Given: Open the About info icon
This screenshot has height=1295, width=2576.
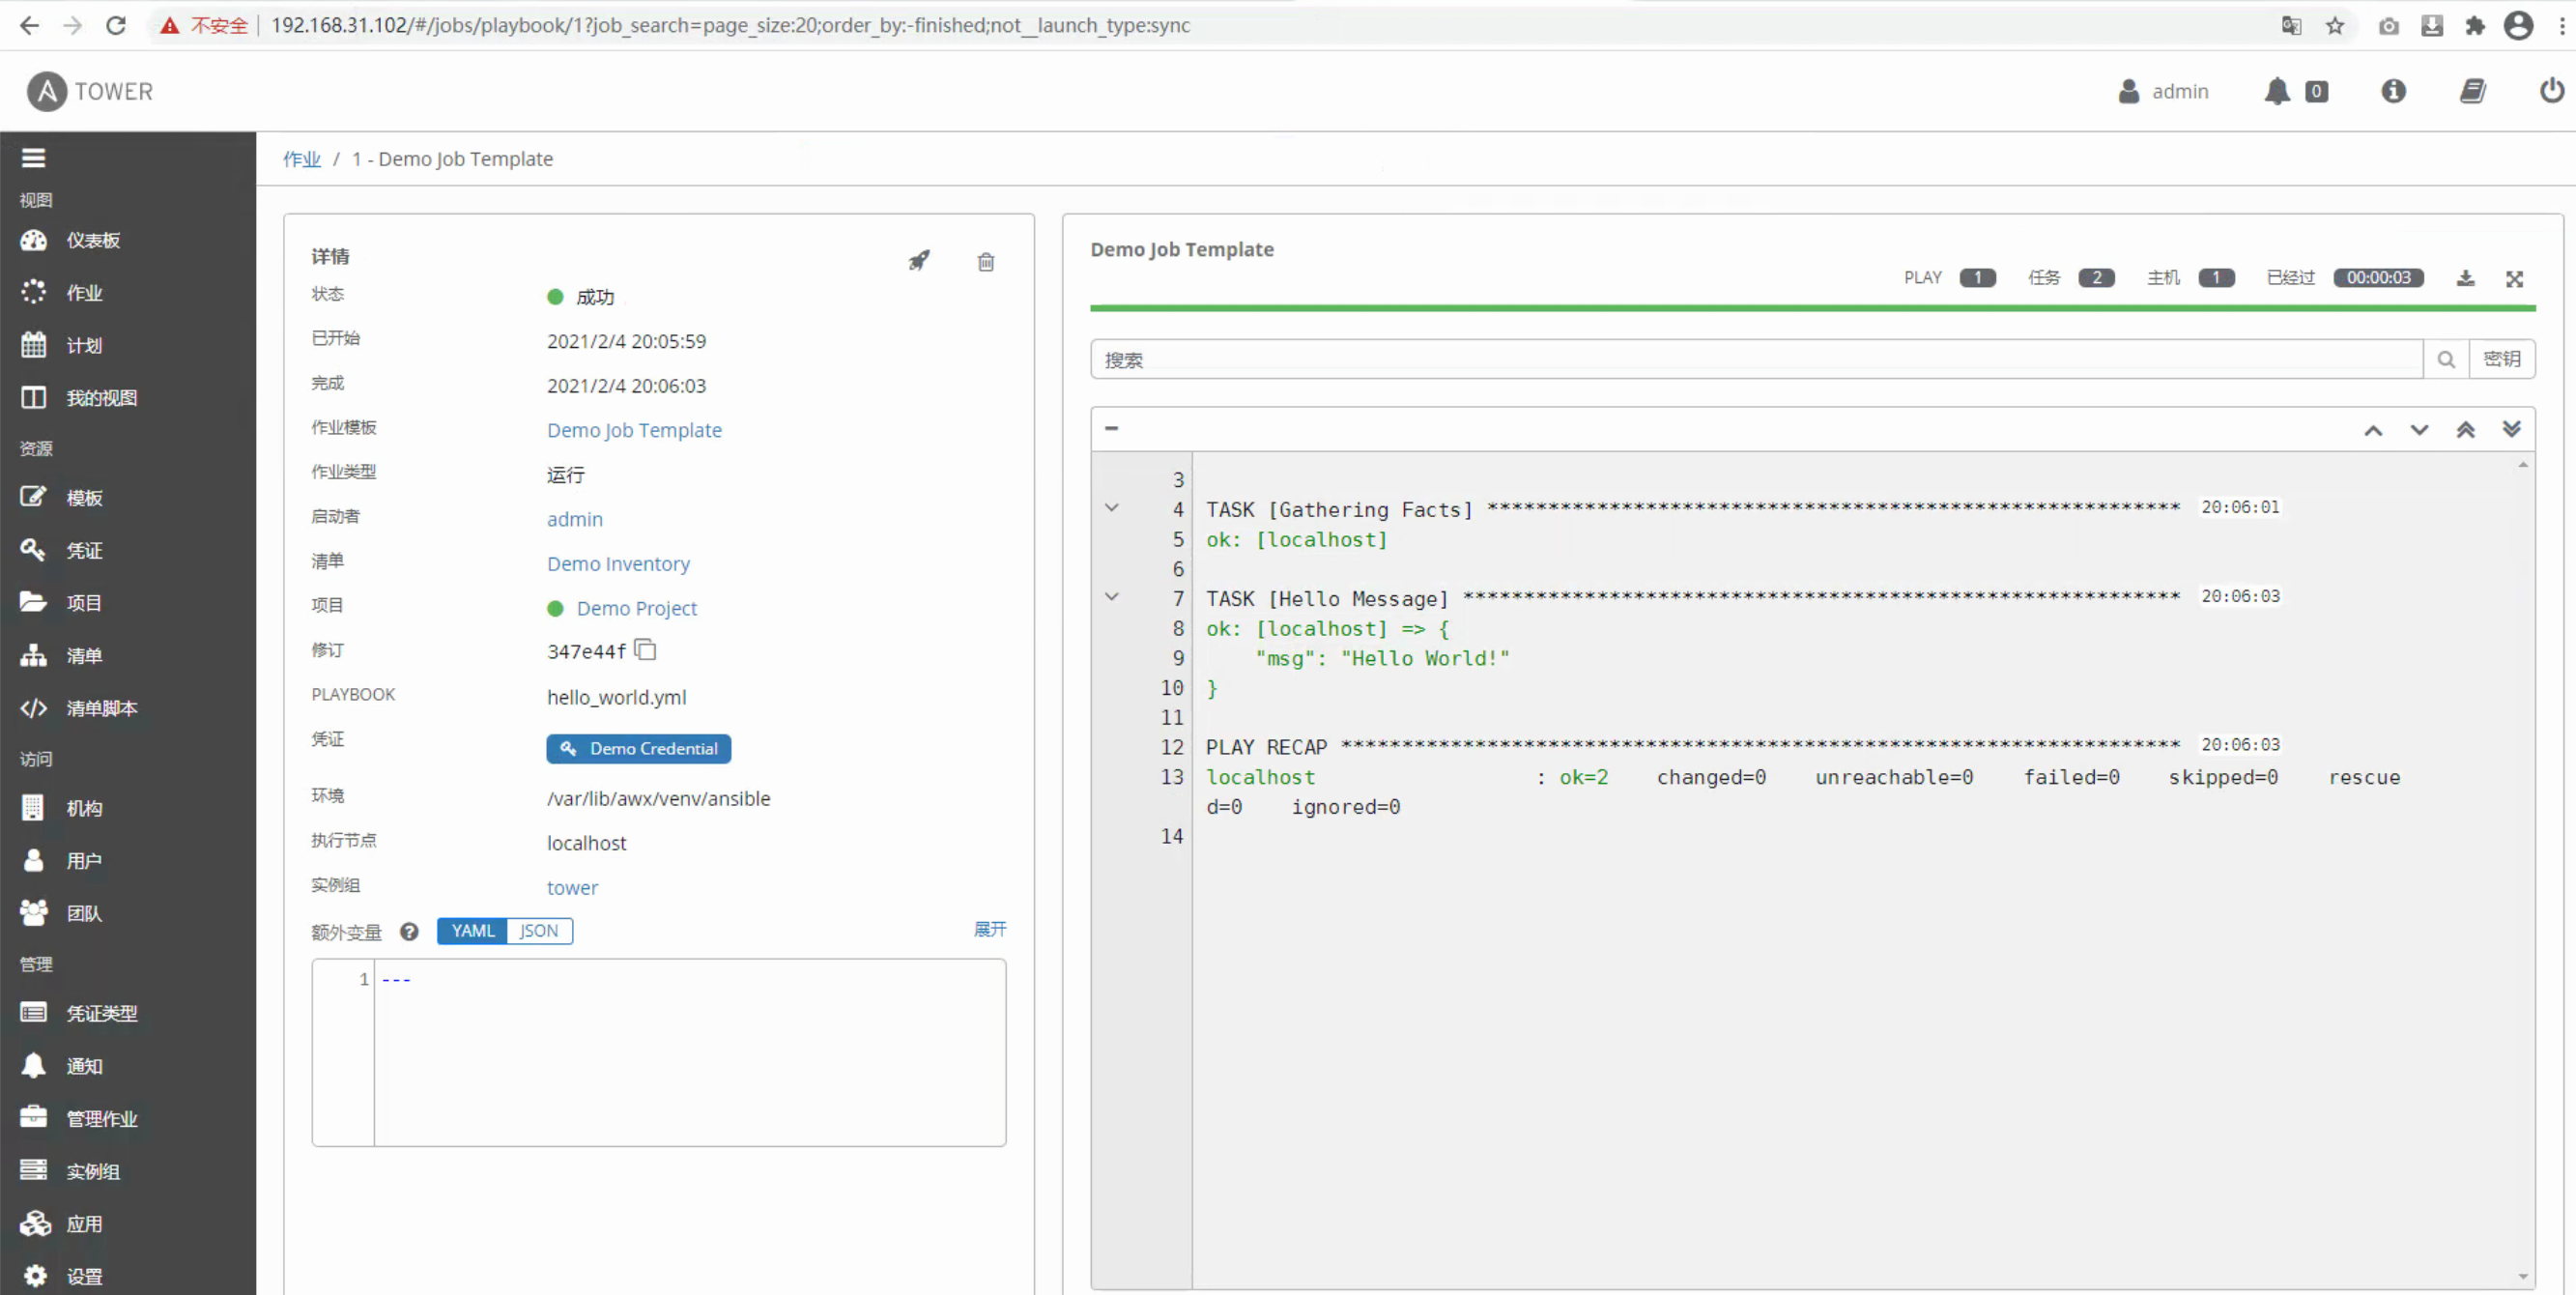Looking at the screenshot, I should click(2393, 91).
